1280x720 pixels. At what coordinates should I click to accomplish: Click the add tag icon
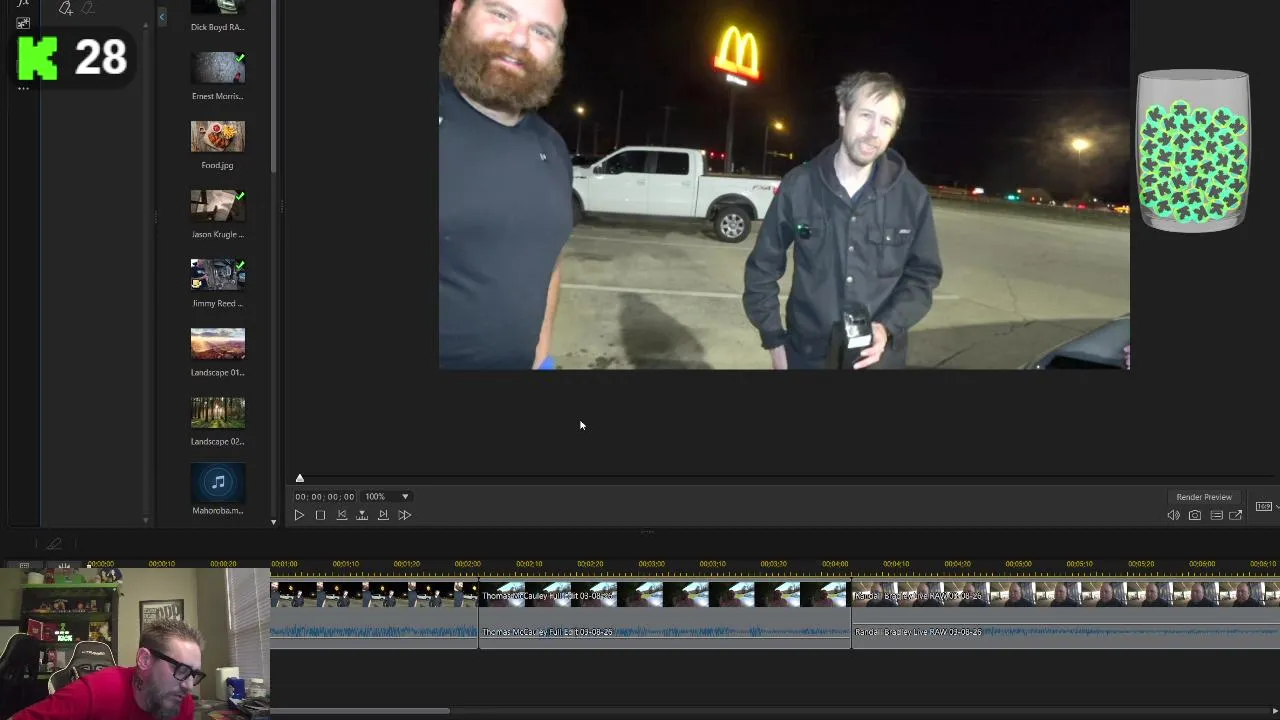66,8
